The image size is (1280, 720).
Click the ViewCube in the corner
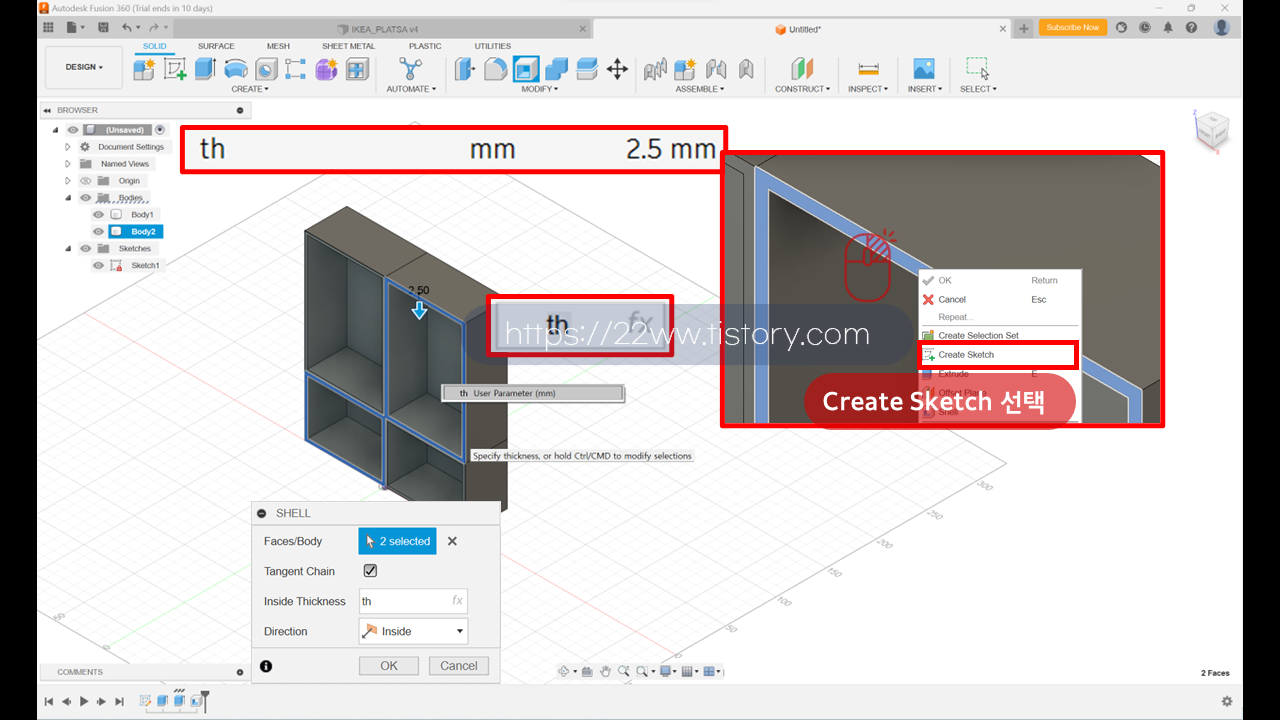coord(1211,129)
